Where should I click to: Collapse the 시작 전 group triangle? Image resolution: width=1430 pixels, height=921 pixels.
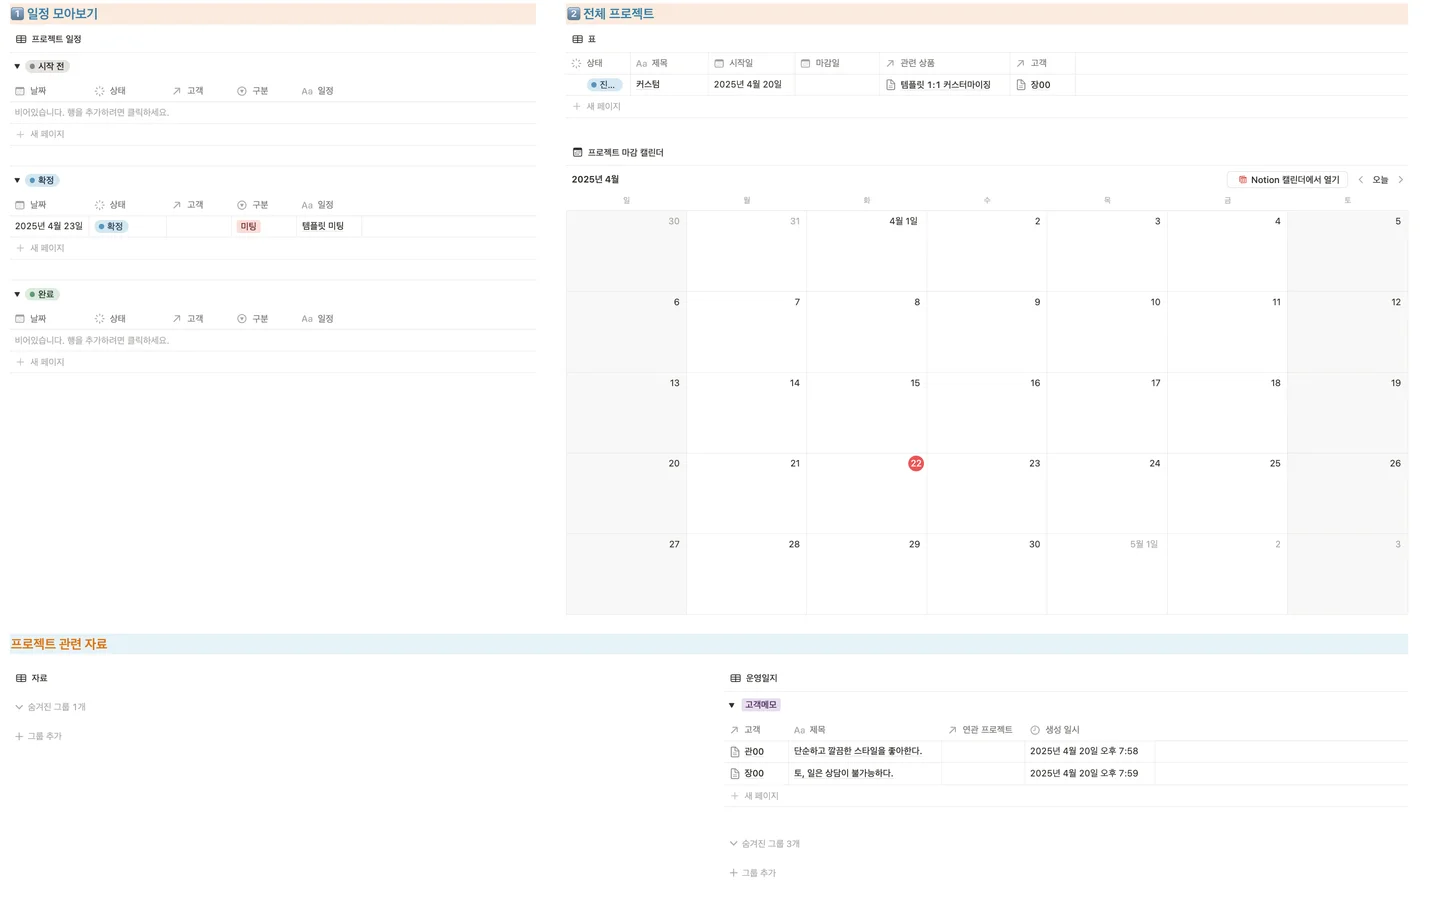click(x=17, y=66)
